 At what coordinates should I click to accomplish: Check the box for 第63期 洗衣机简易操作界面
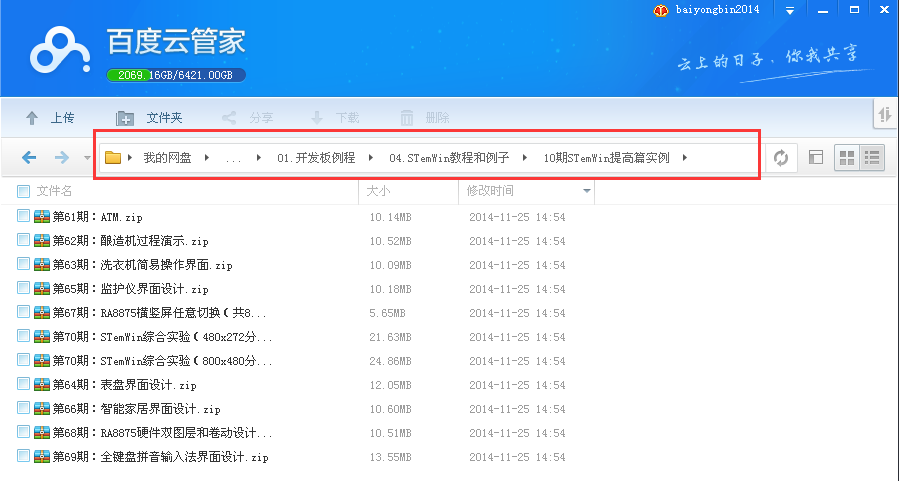[24, 264]
